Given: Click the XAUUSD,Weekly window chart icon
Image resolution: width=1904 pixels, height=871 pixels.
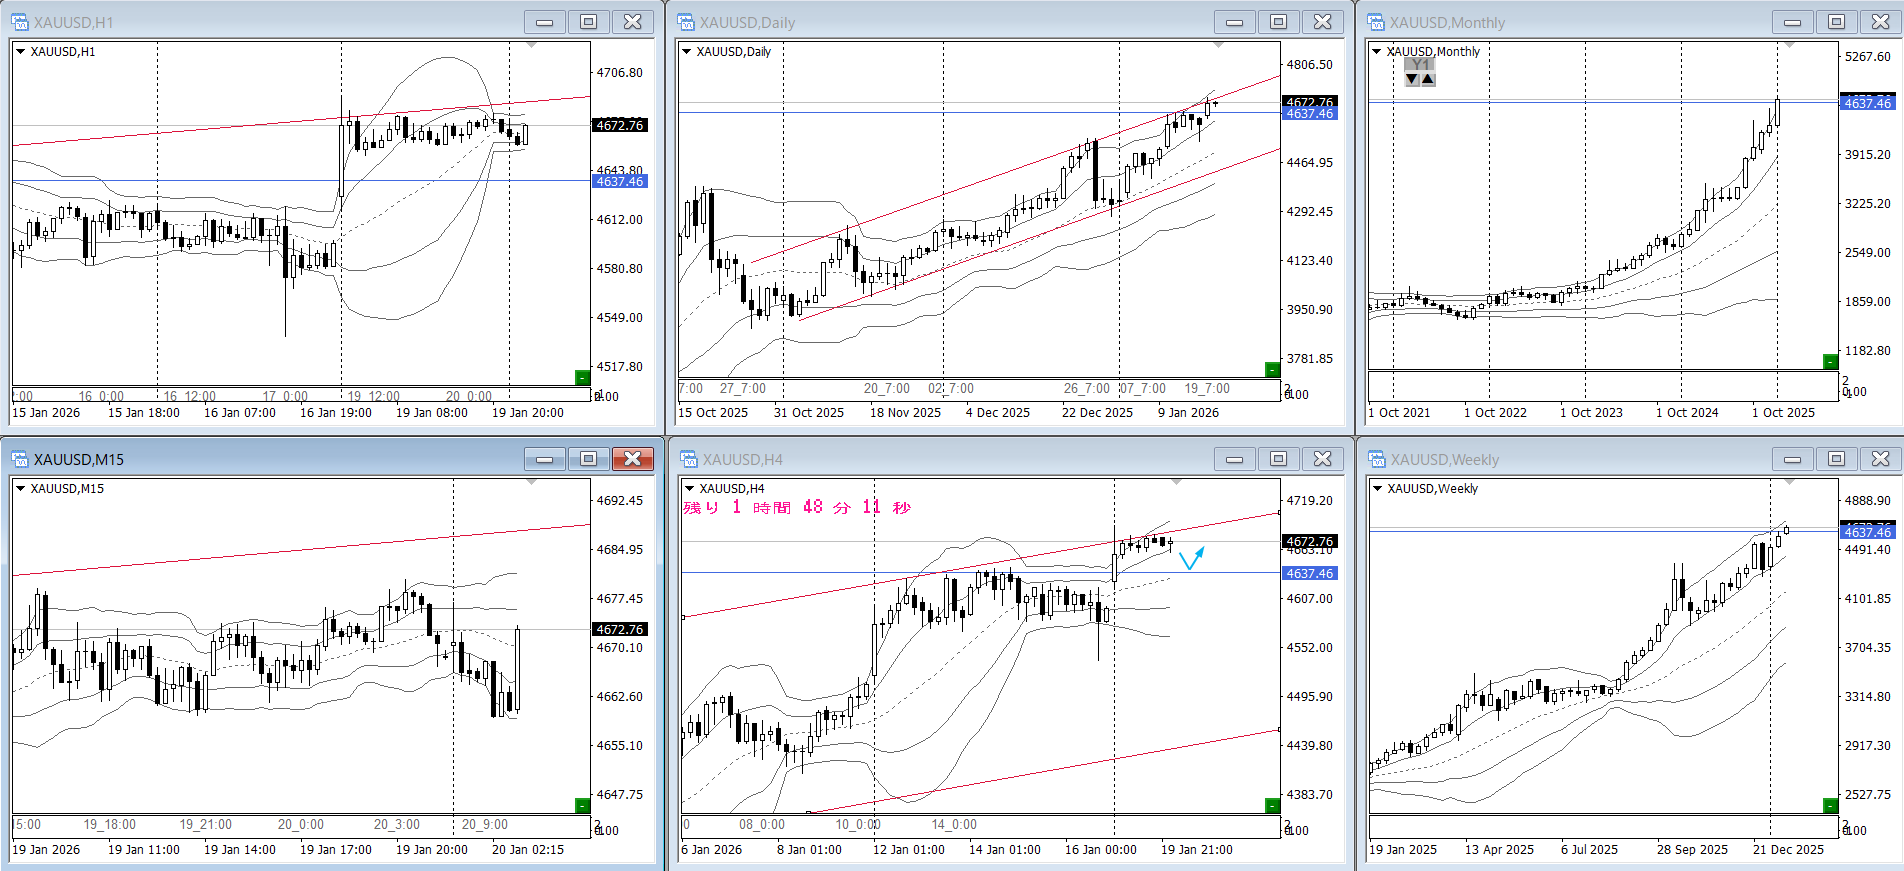Looking at the screenshot, I should (x=1376, y=459).
